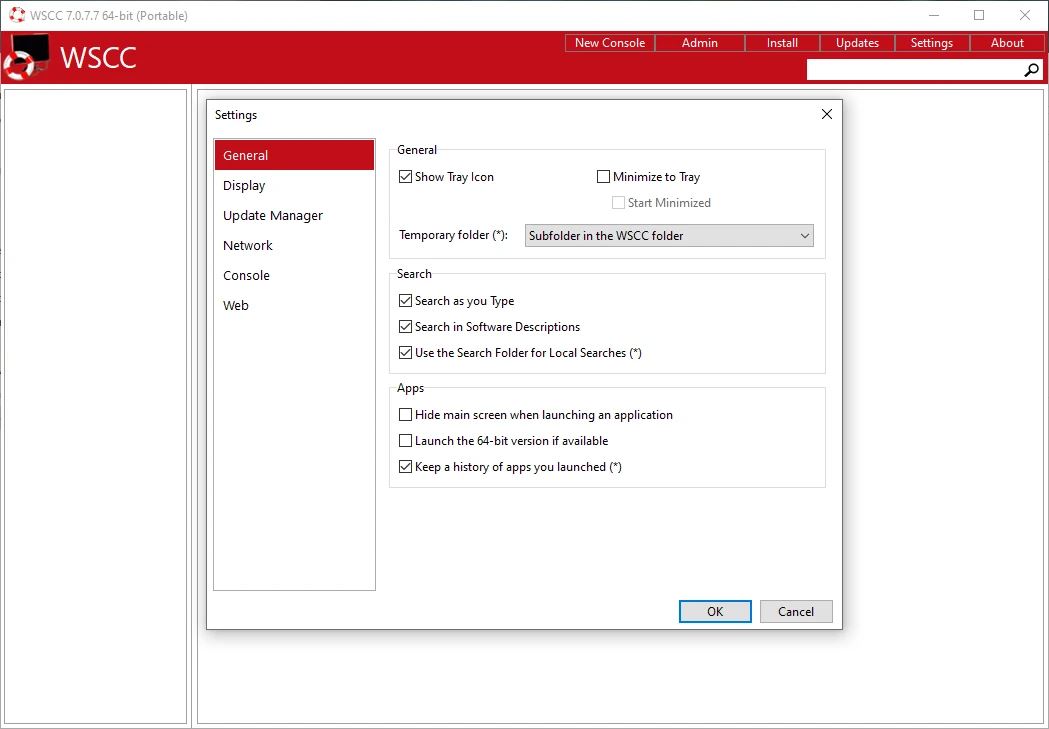Toggle the Show Tray Icon checkbox
The image size is (1049, 729).
[x=406, y=177]
